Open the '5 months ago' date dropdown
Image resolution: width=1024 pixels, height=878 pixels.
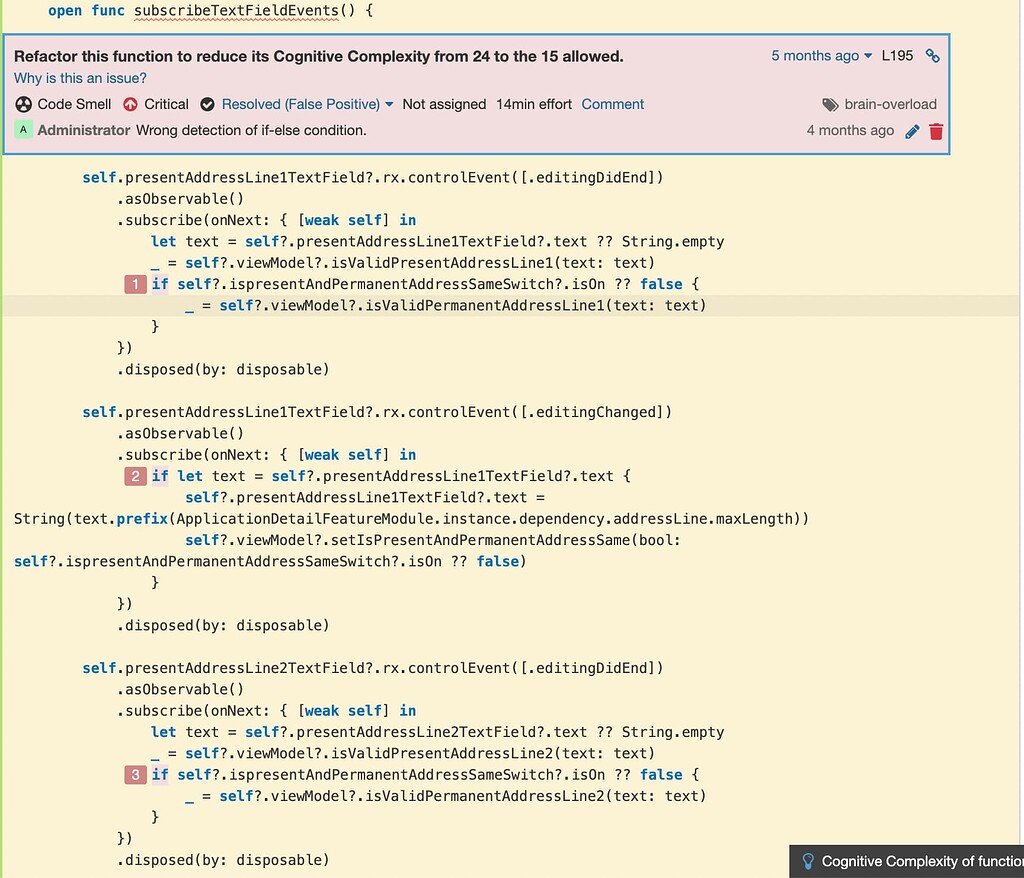[x=818, y=57]
